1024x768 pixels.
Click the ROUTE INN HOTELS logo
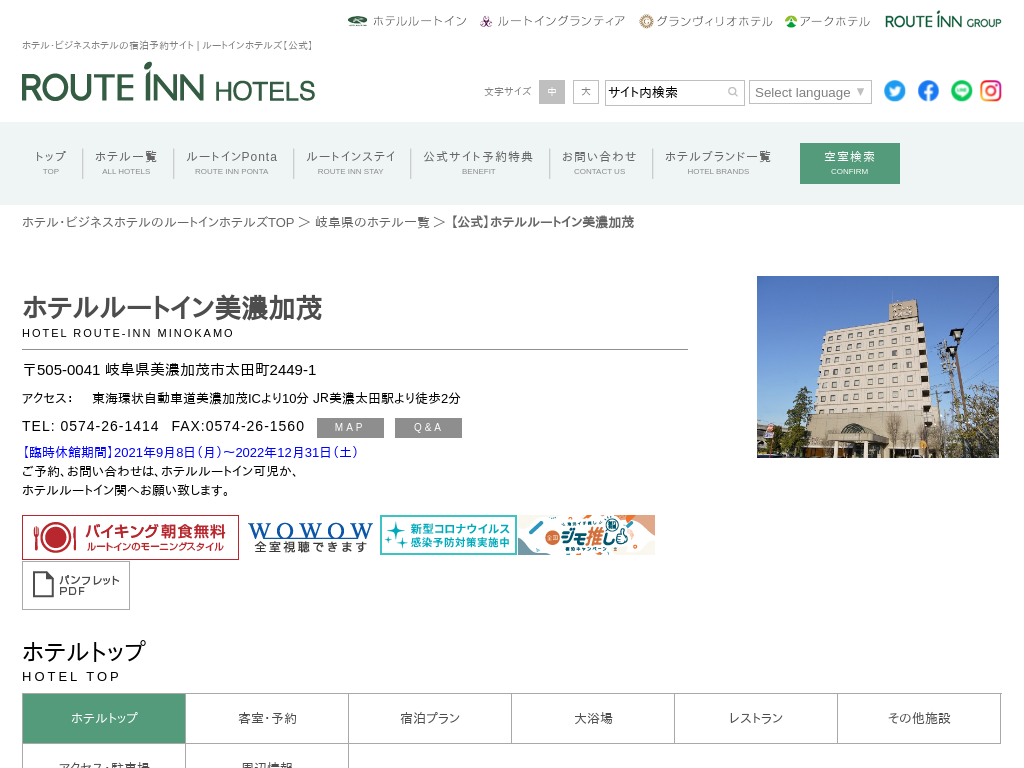tap(168, 83)
